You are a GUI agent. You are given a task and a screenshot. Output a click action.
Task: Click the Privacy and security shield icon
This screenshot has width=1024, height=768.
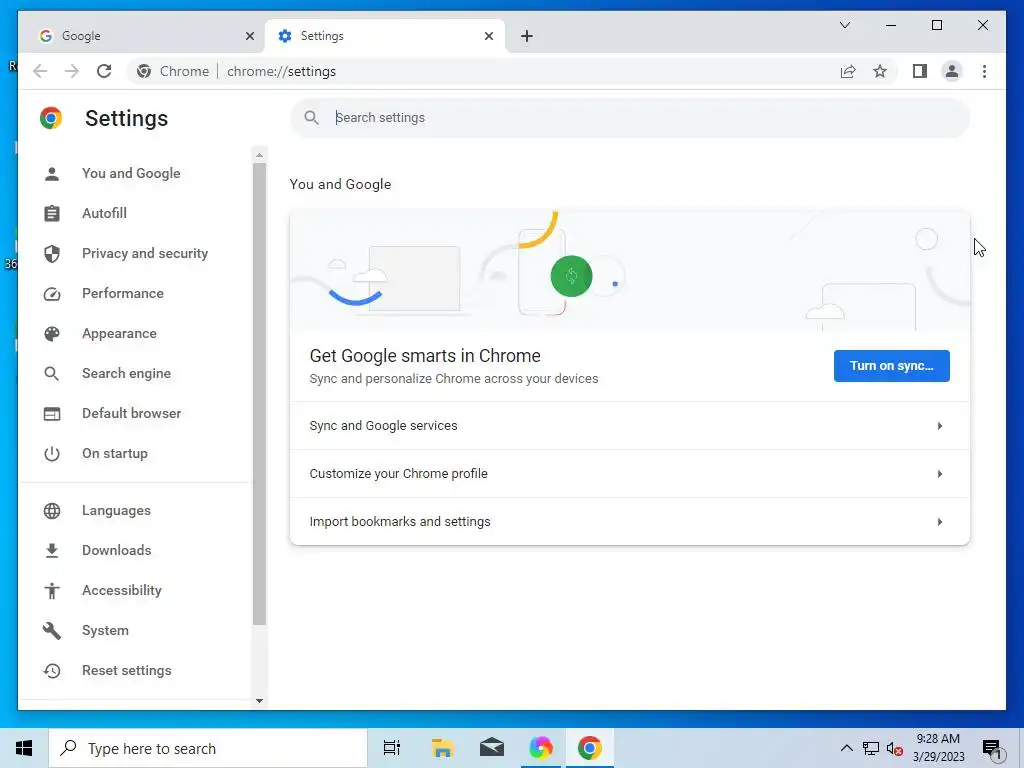[x=52, y=253]
